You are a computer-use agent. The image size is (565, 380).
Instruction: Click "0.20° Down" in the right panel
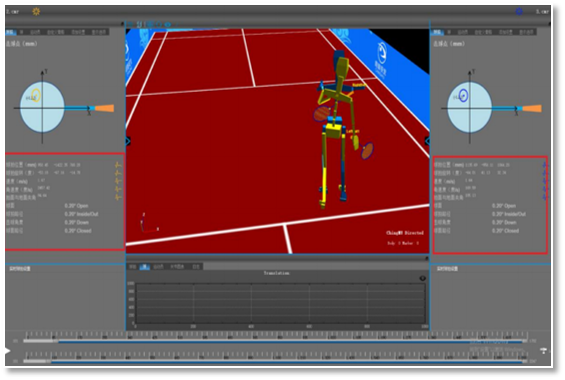click(504, 222)
